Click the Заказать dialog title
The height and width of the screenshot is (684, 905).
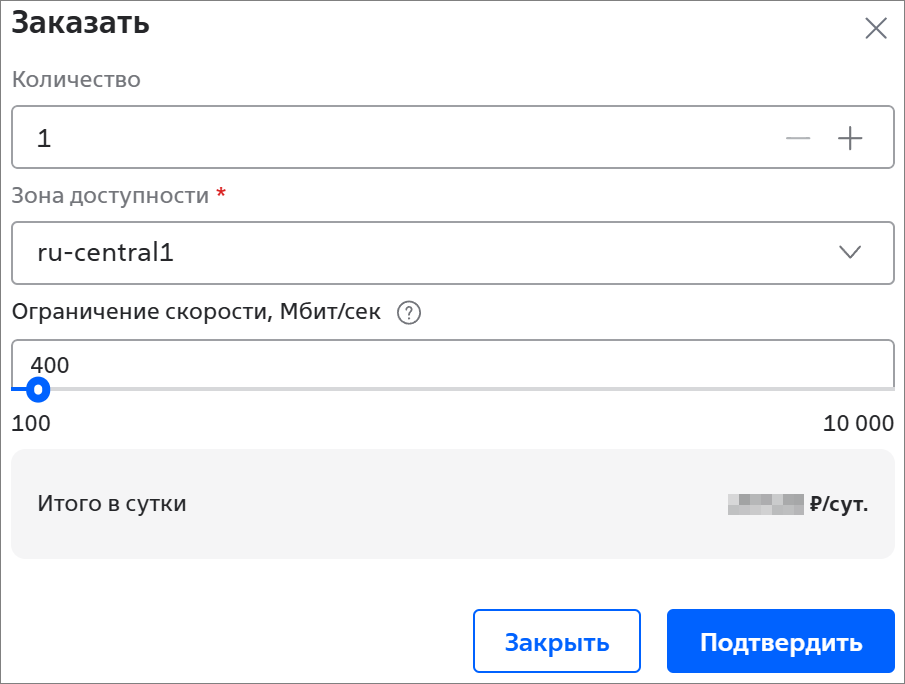point(81,23)
